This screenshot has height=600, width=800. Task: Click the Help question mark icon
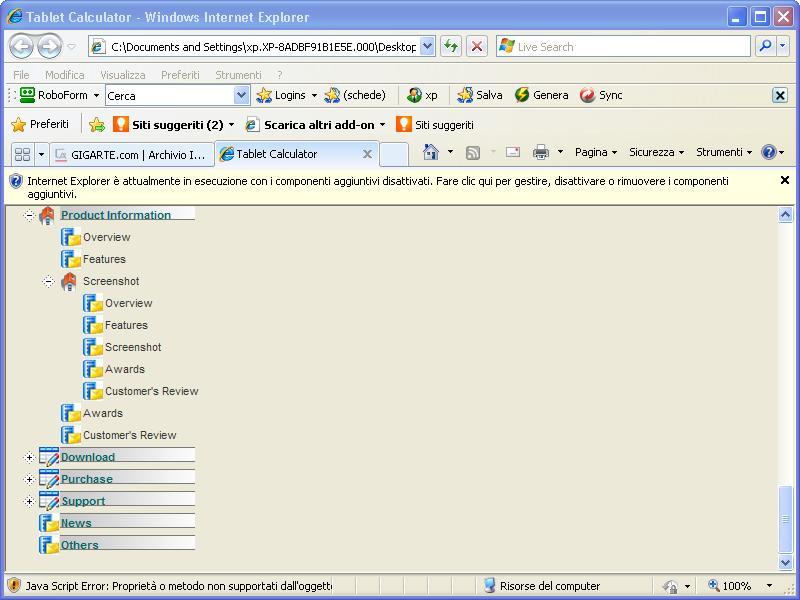[x=768, y=152]
